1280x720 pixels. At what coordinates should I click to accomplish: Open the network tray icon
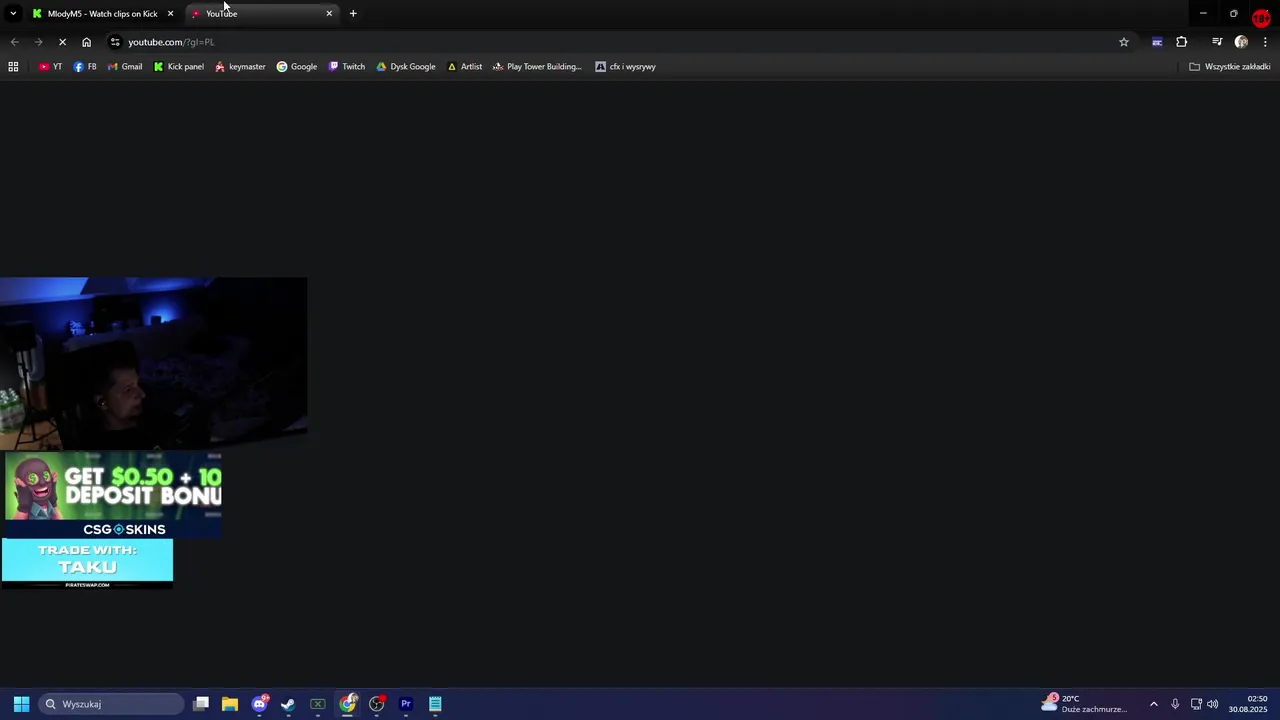pos(1196,704)
